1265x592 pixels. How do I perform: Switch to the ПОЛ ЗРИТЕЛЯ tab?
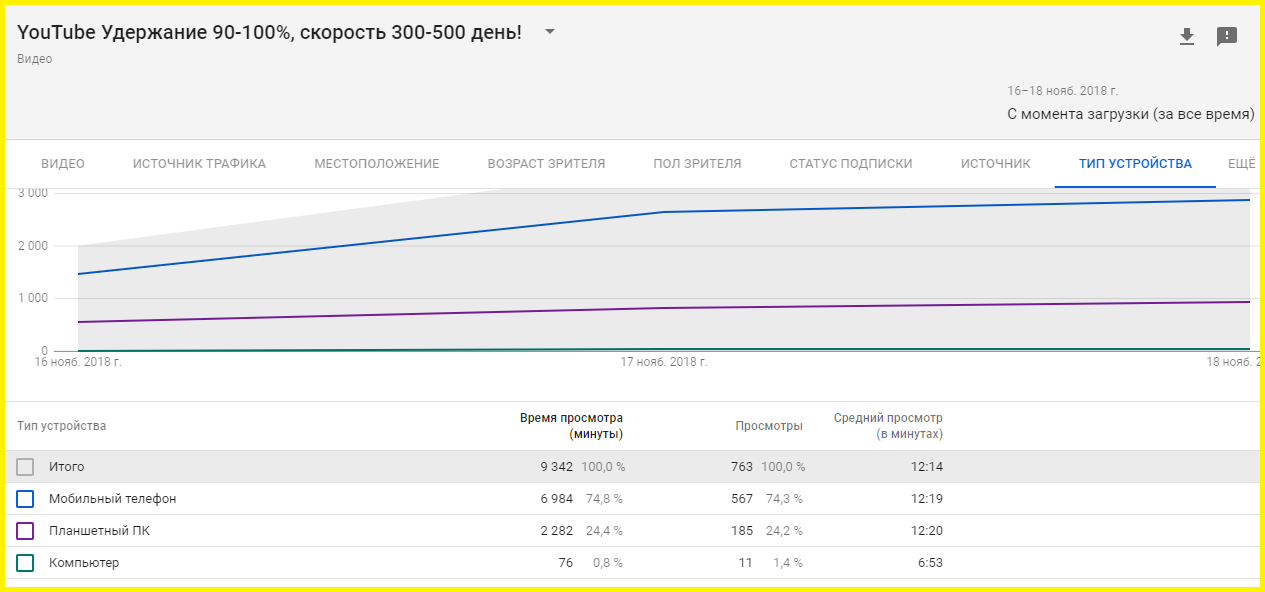(x=697, y=164)
